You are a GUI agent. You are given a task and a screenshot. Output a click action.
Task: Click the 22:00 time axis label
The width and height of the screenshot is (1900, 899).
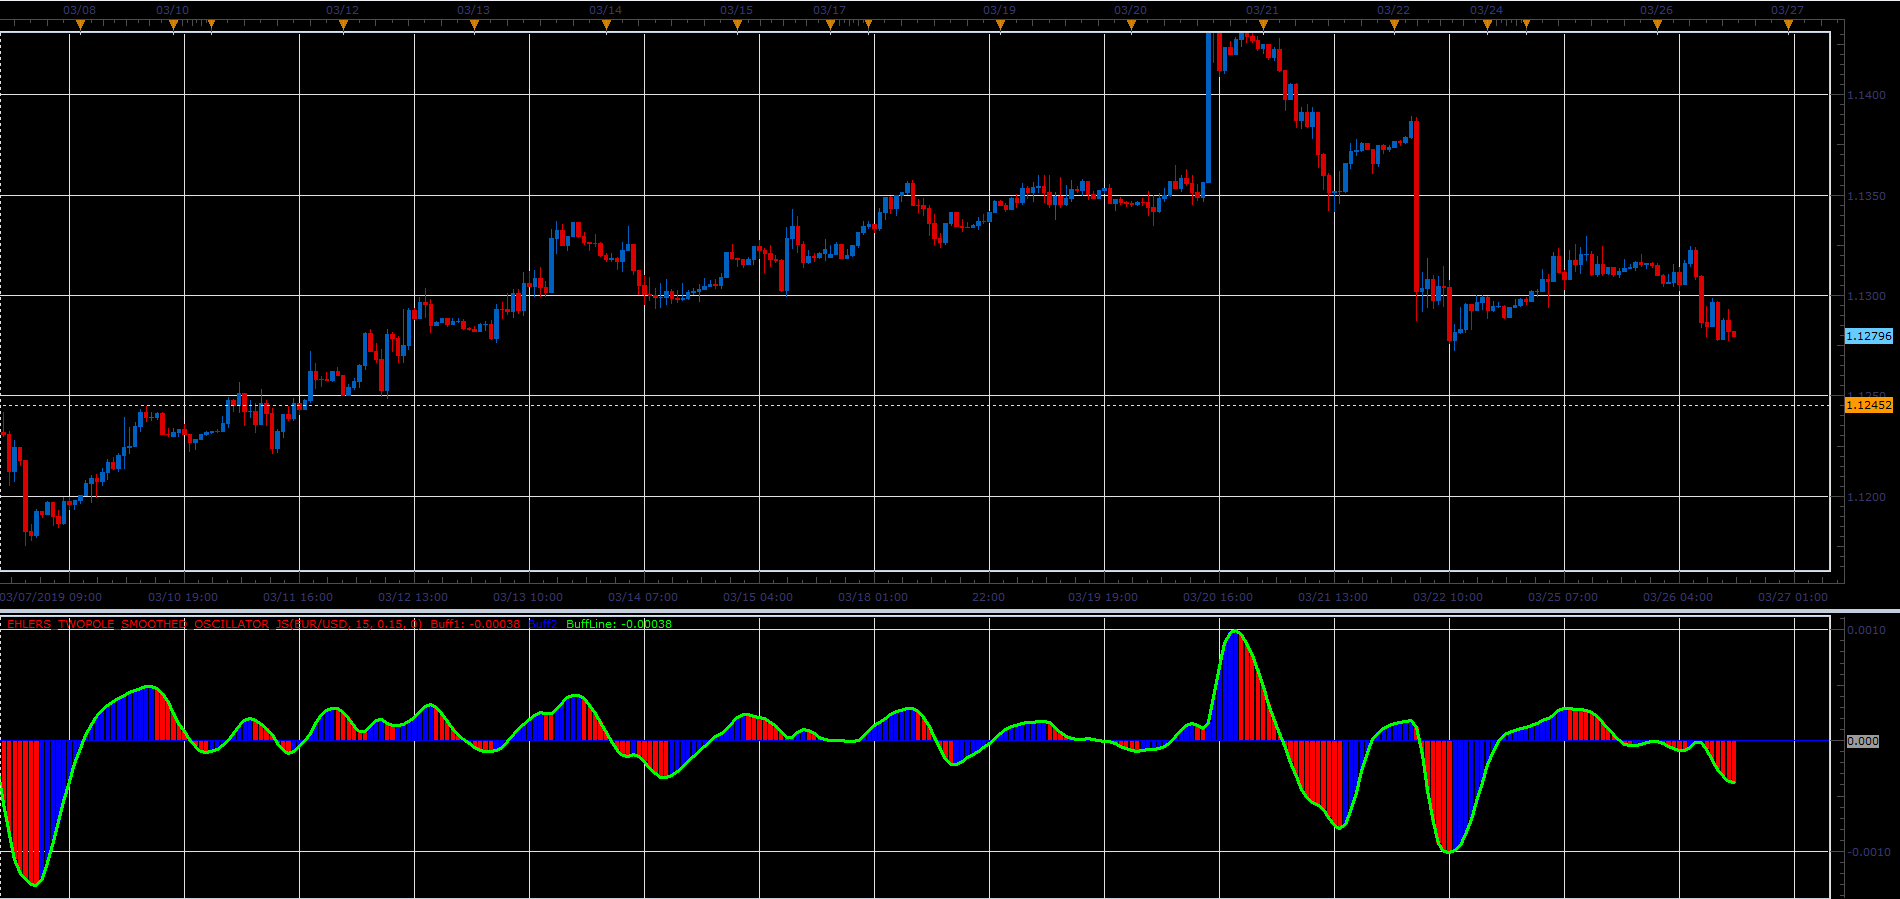[x=988, y=597]
